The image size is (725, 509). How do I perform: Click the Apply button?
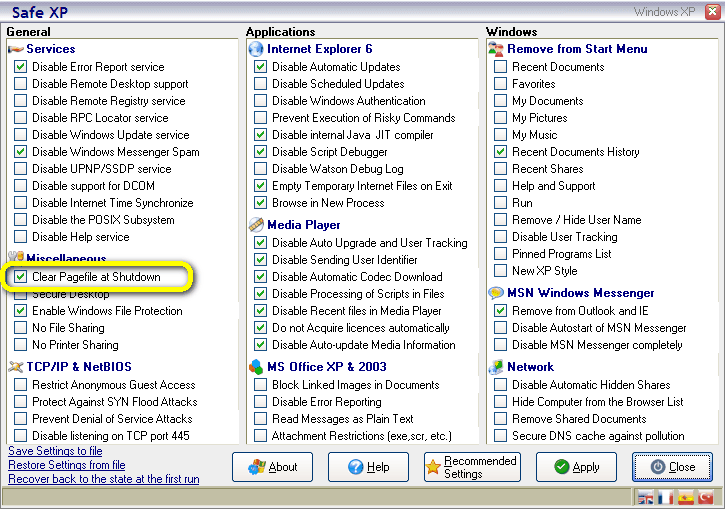[576, 467]
